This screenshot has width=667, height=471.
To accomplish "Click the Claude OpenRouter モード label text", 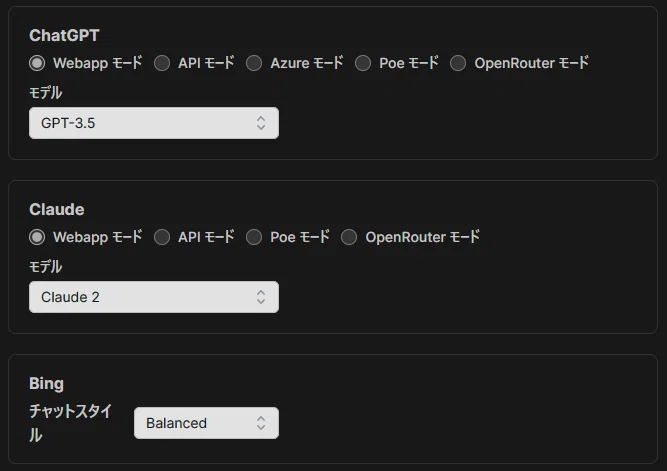I will [422, 237].
